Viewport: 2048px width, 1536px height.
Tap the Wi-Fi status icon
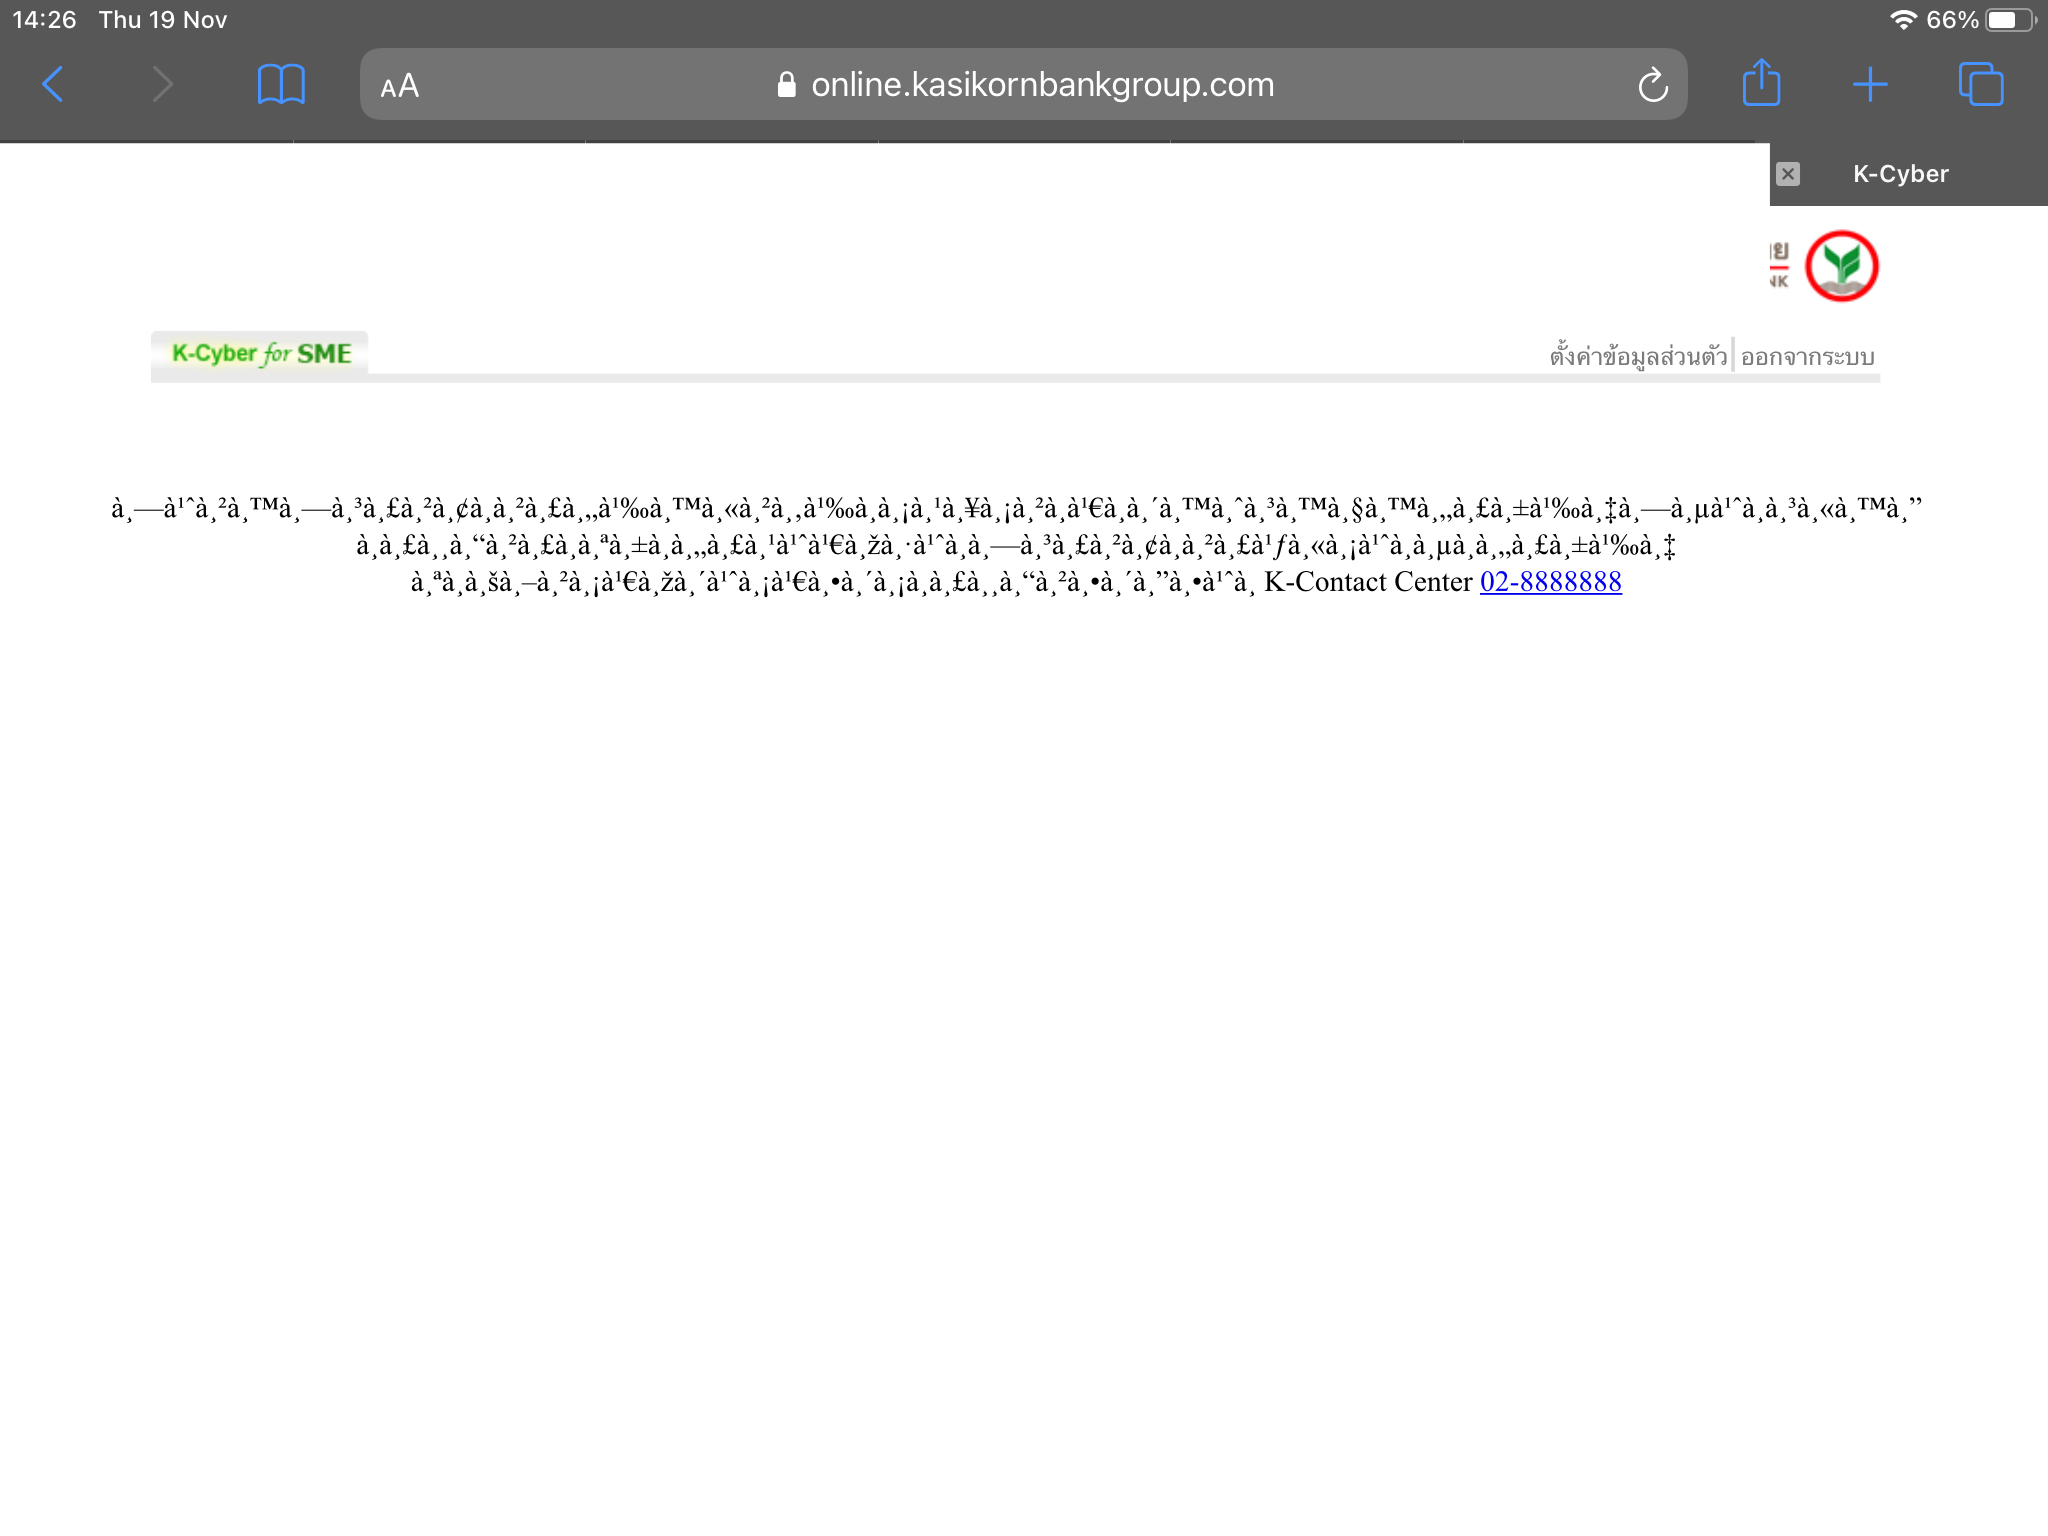[1902, 20]
